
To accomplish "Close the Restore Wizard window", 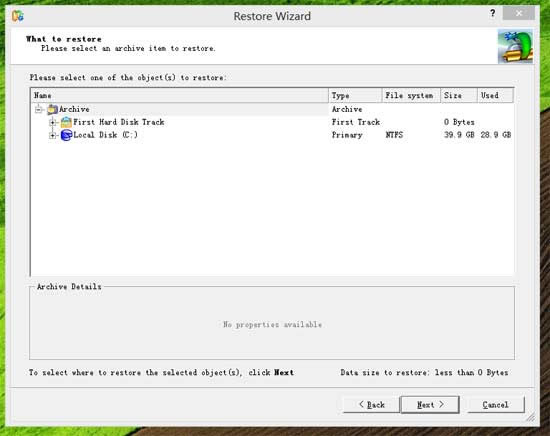I will (518, 13).
